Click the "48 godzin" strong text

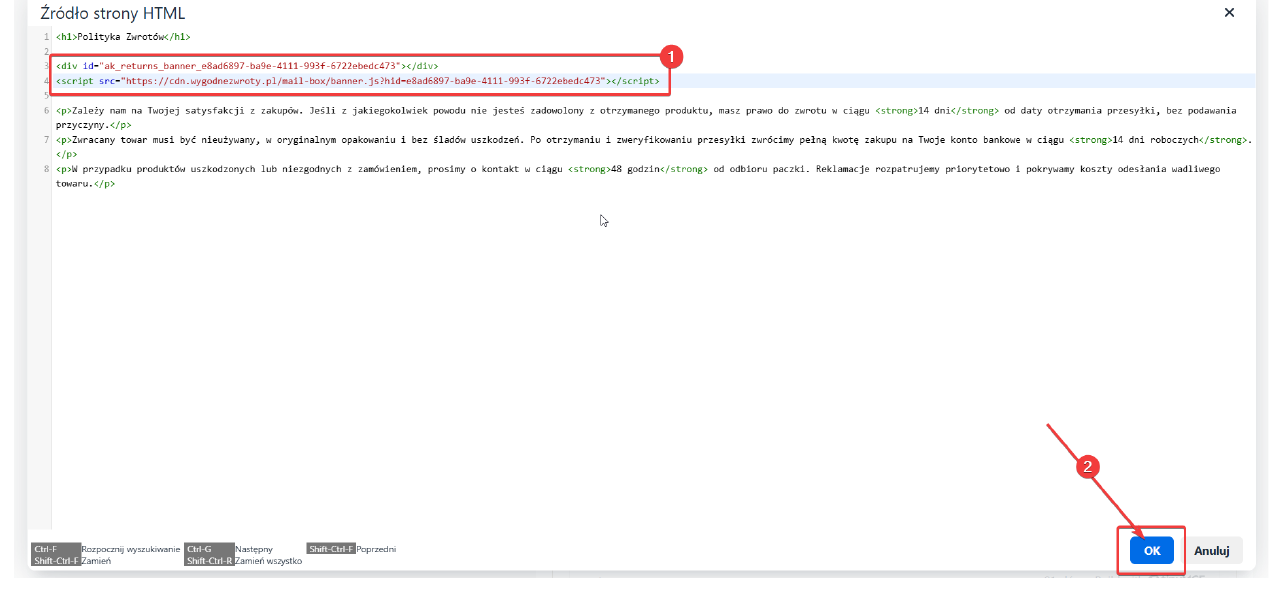635,169
